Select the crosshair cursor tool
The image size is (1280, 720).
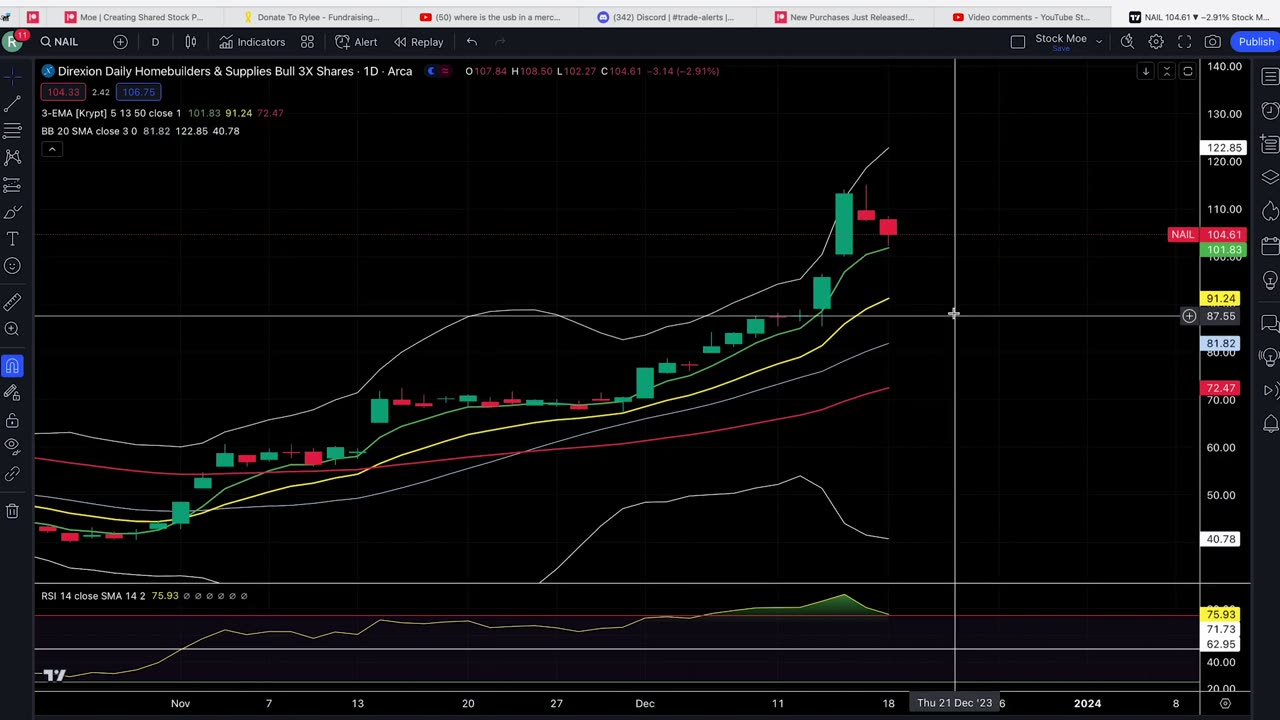[12, 75]
